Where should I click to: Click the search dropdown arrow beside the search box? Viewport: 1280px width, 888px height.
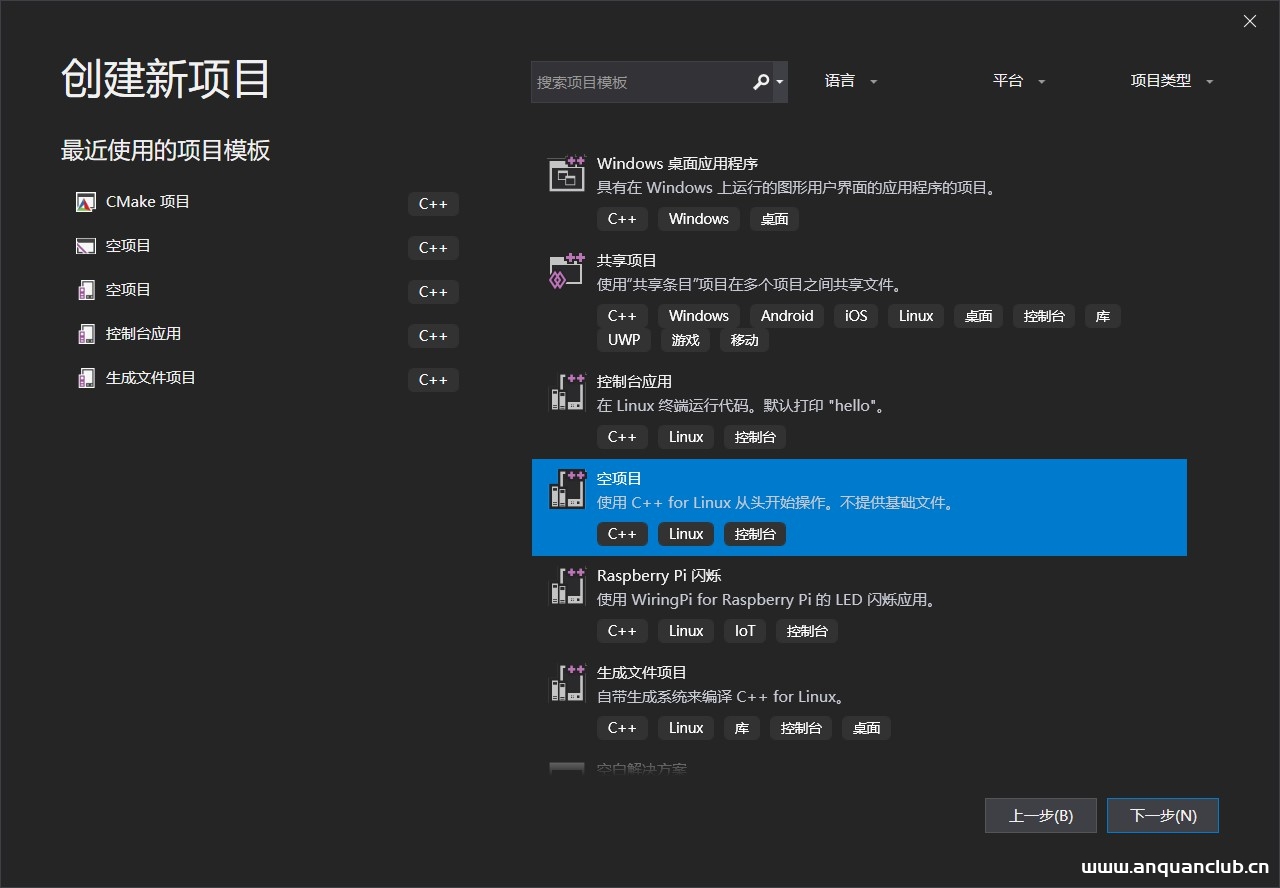pos(780,81)
